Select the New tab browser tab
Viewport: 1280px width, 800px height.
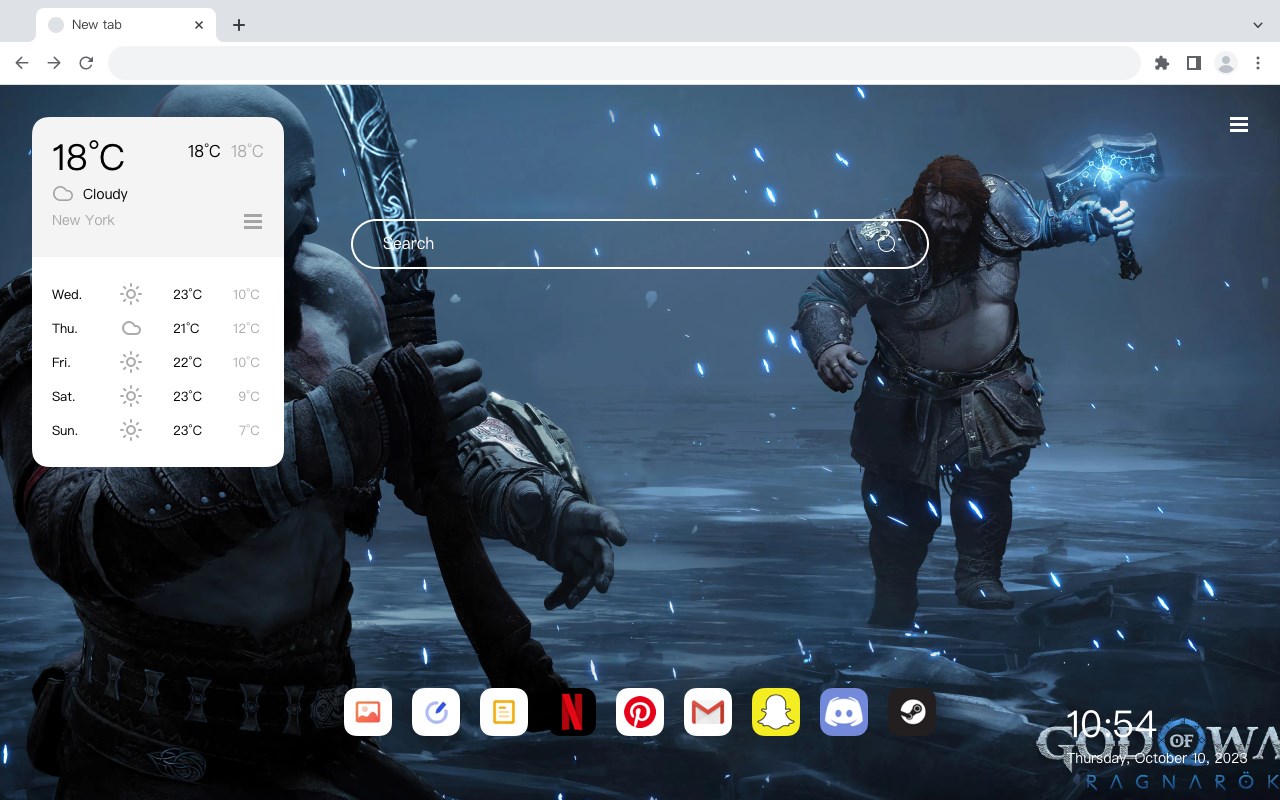coord(126,25)
